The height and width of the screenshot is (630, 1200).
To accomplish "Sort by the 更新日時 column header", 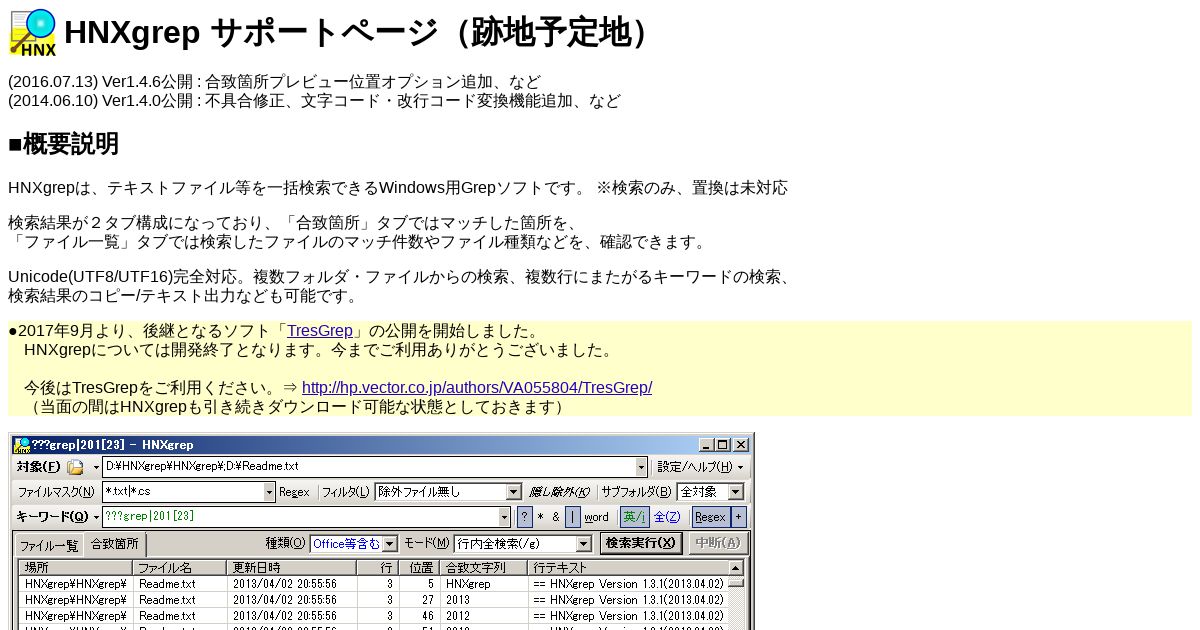I will click(291, 568).
